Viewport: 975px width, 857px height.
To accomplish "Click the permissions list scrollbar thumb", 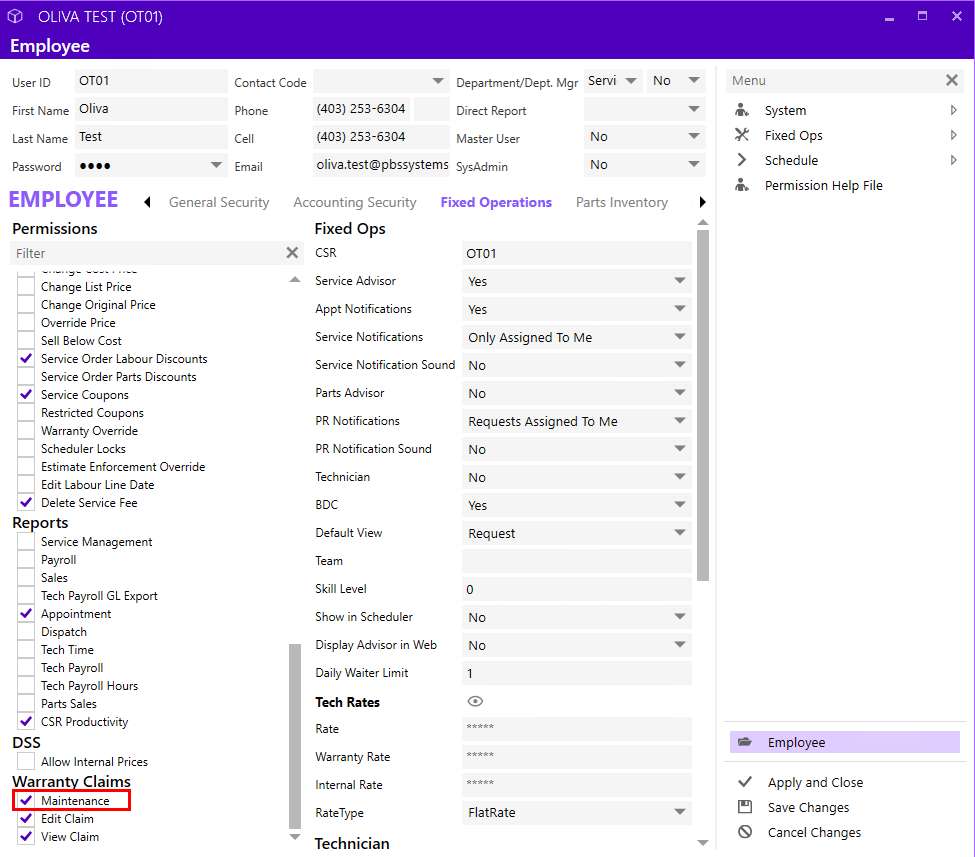I will (295, 736).
